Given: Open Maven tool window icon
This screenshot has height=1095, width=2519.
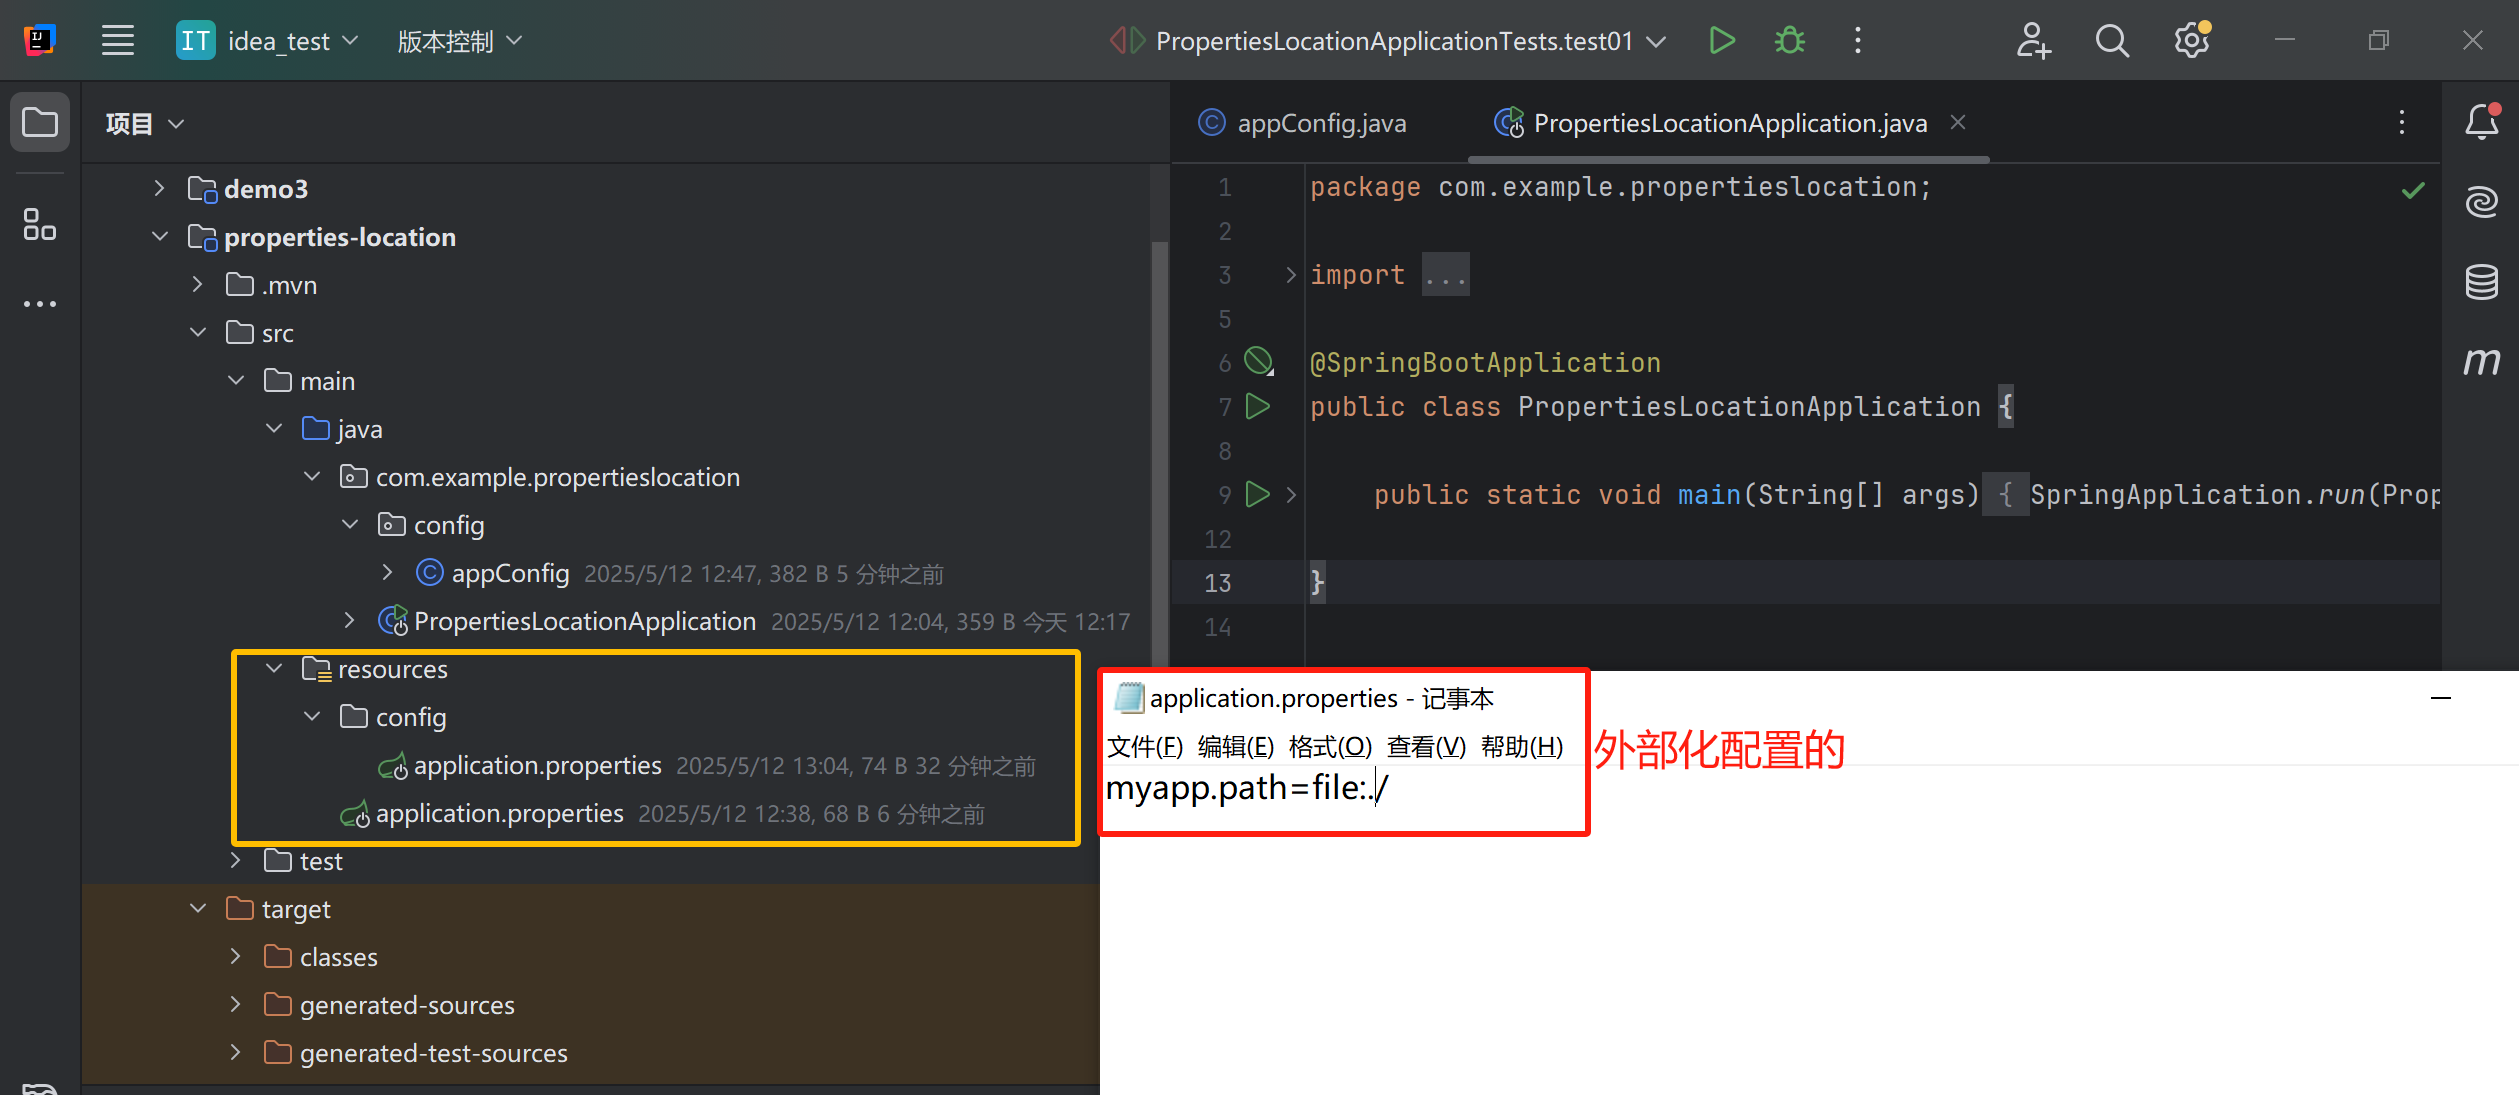Looking at the screenshot, I should (x=2481, y=361).
